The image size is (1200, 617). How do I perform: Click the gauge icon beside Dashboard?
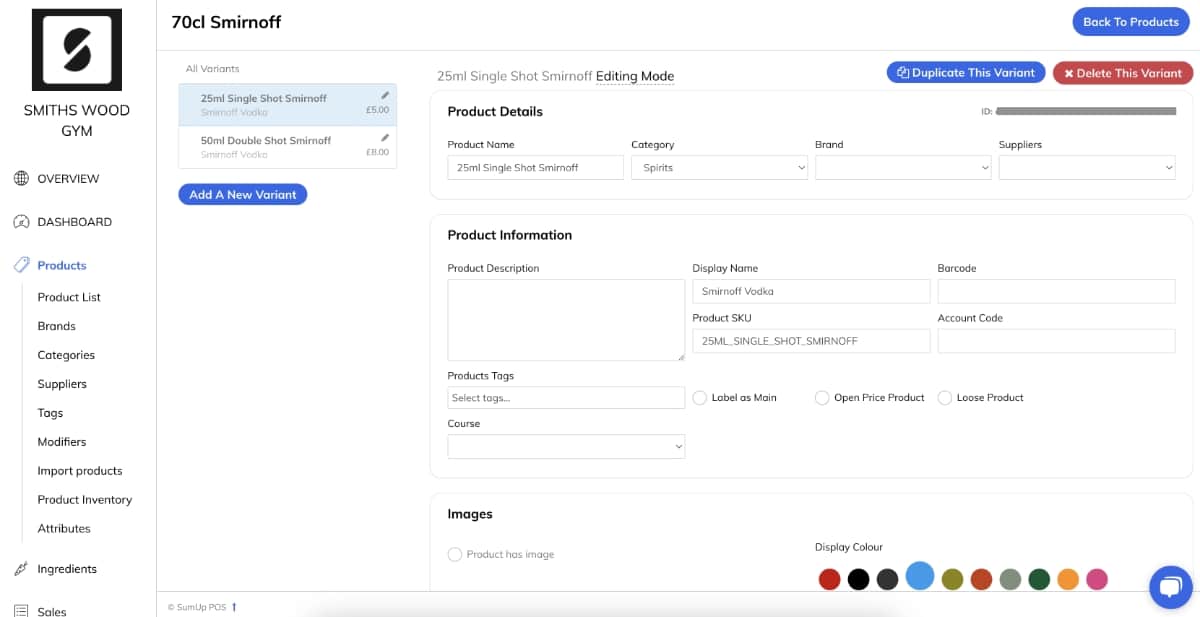(x=21, y=222)
